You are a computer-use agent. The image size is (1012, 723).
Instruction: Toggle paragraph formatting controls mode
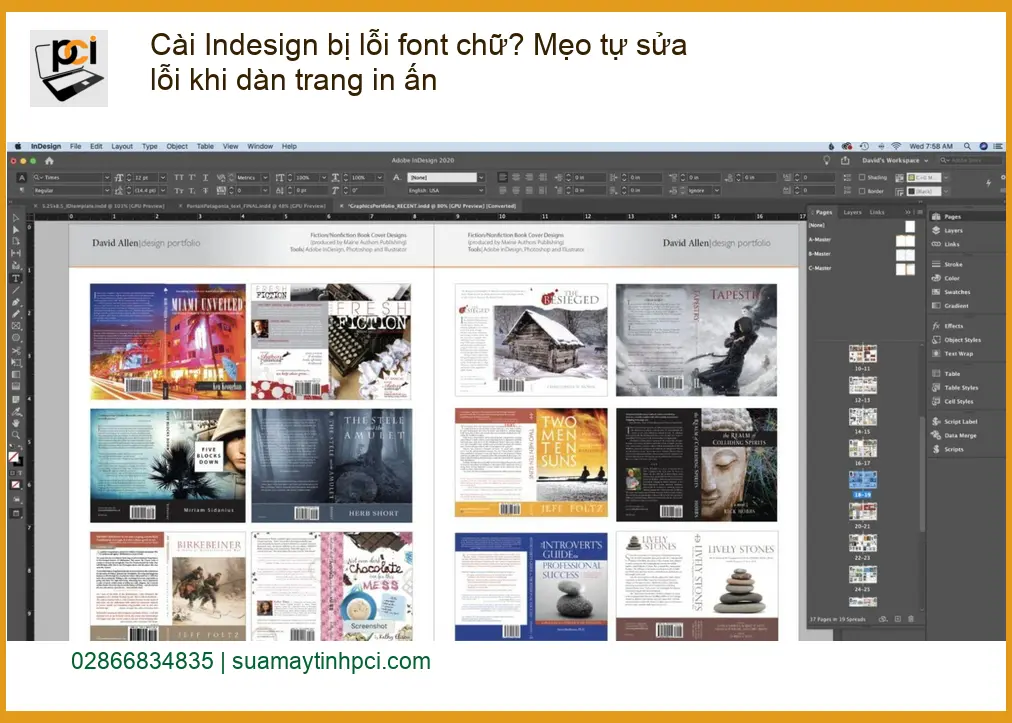click(21, 190)
